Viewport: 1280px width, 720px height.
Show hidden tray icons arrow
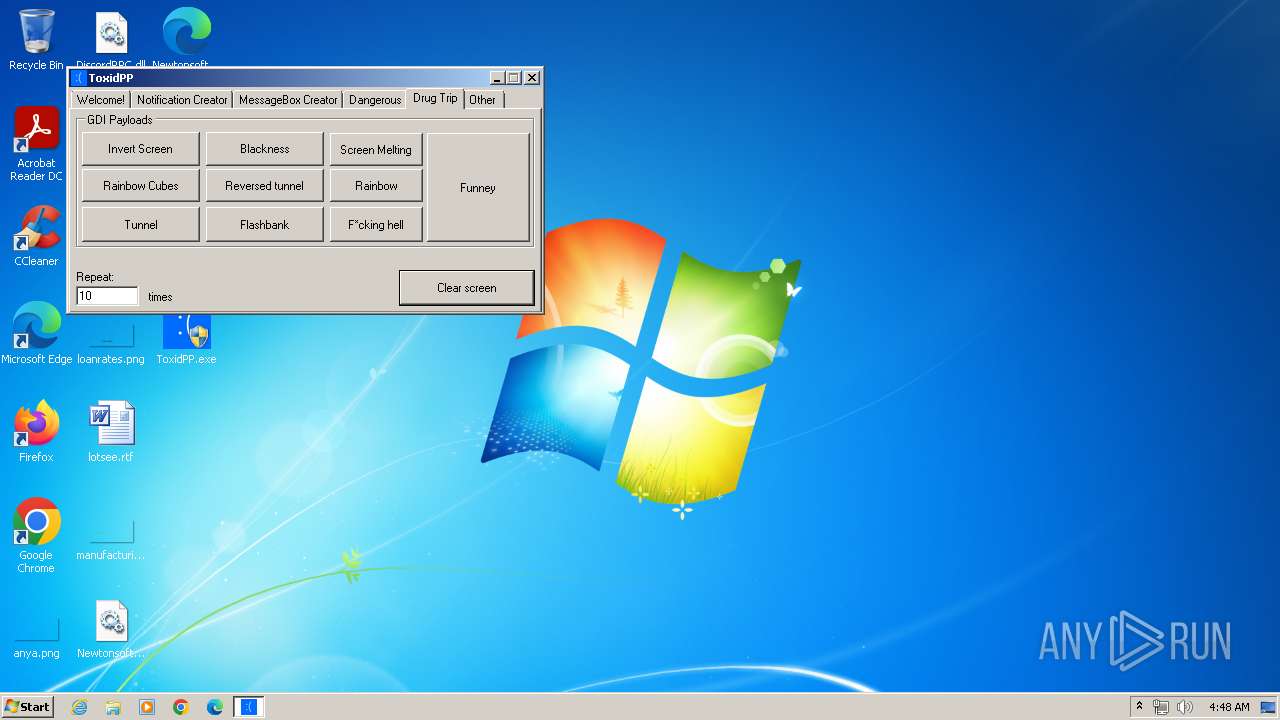pos(1139,707)
